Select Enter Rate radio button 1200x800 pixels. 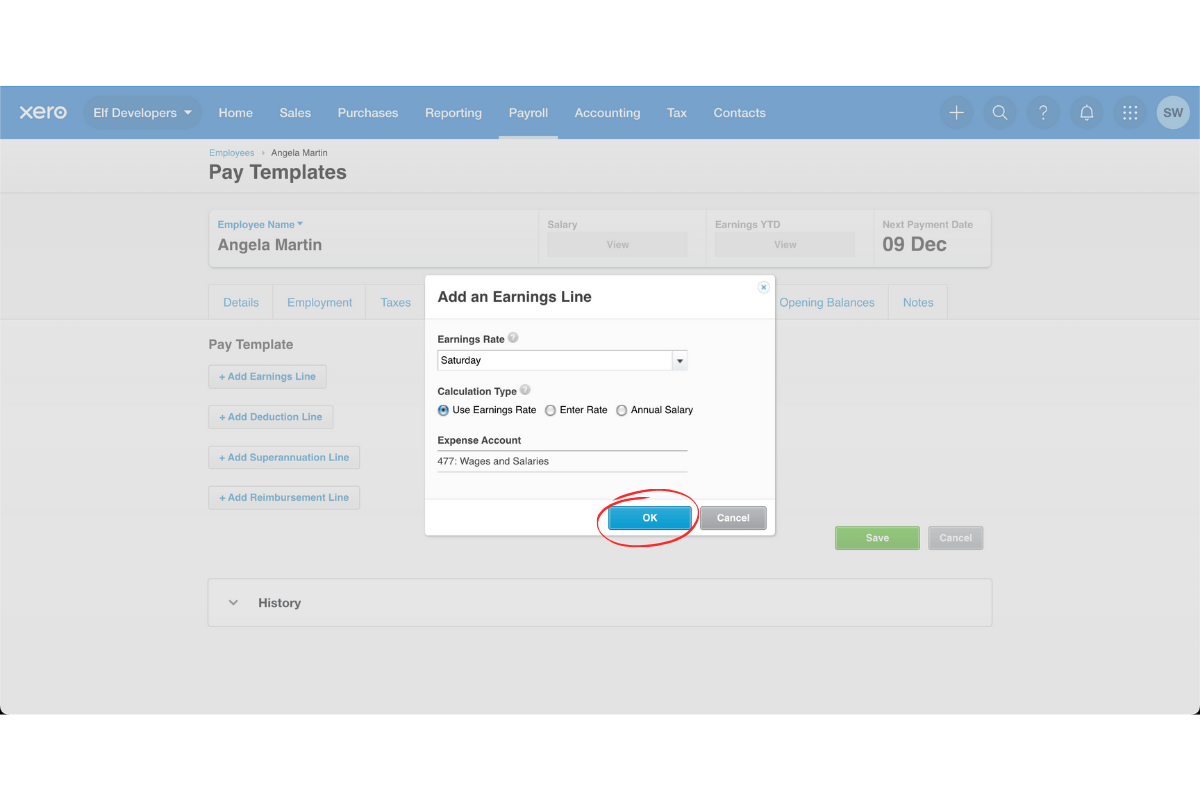(551, 410)
